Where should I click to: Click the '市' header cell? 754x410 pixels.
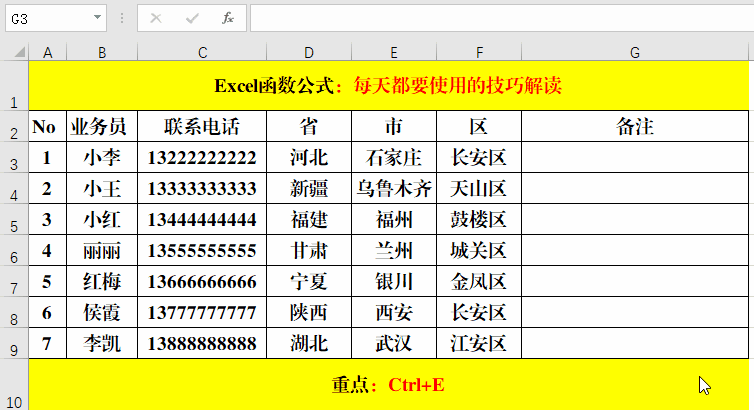tap(394, 126)
